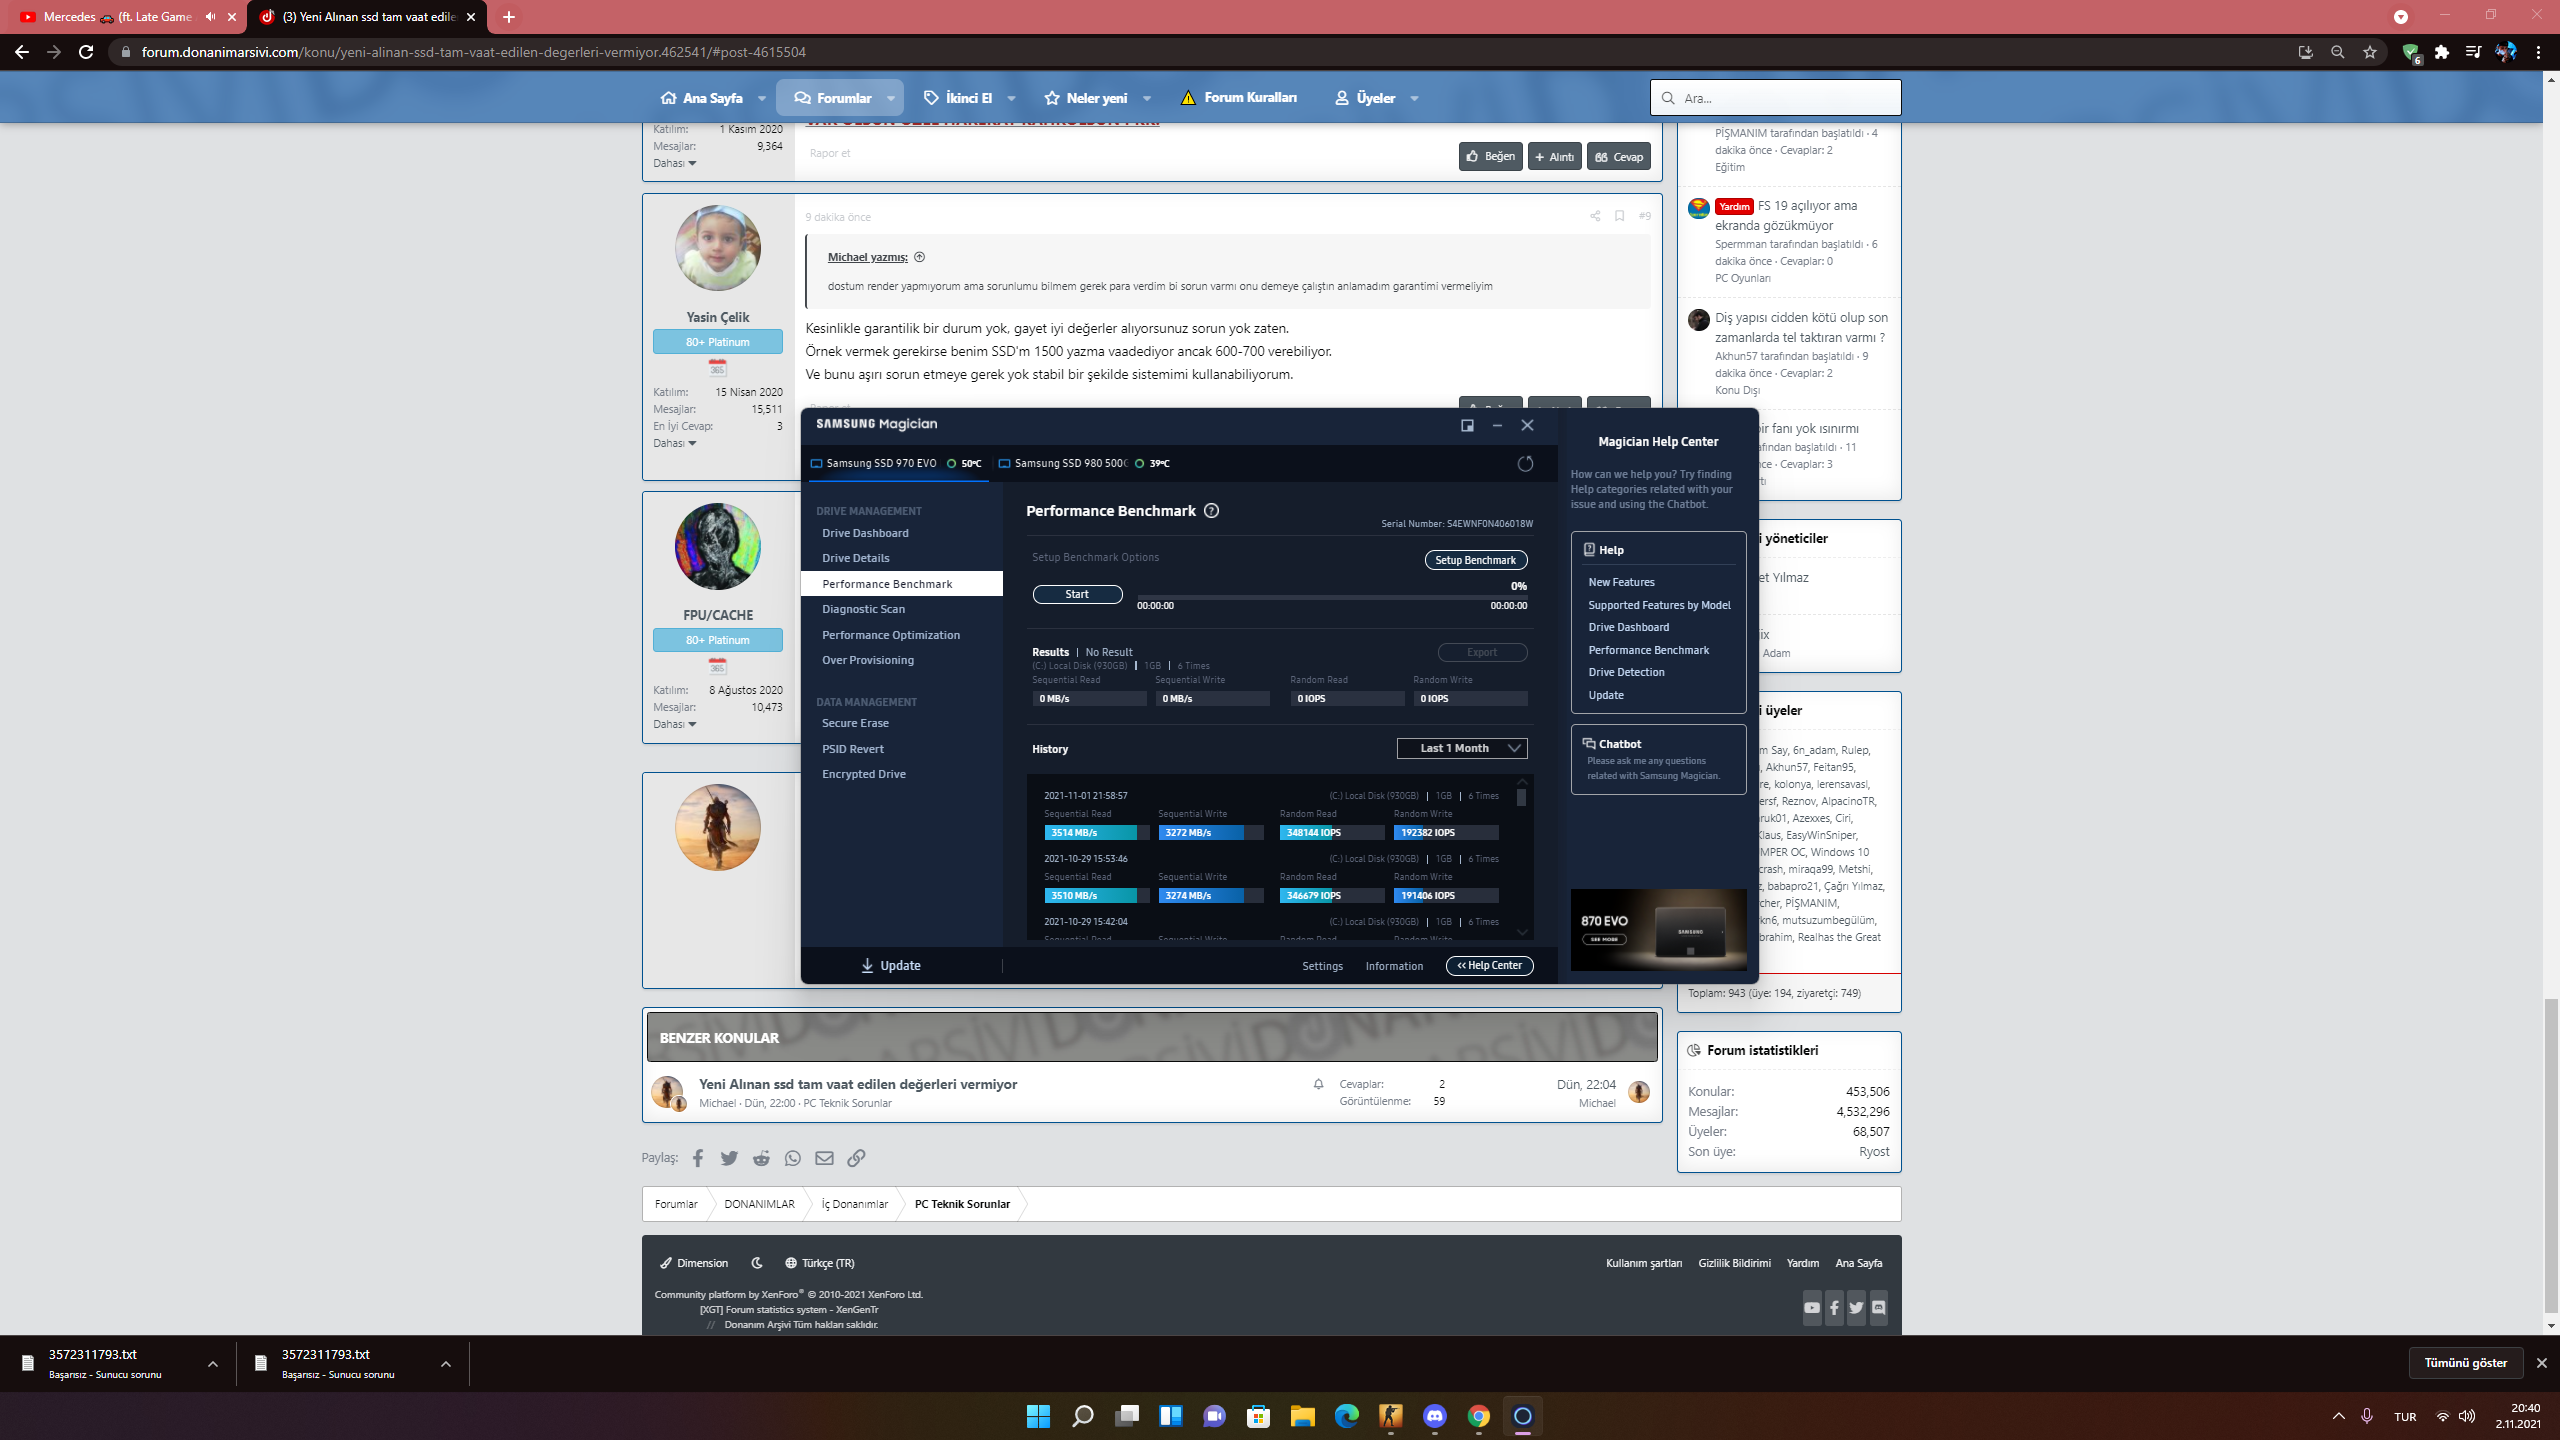Click the Performance Benchmark help question icon
The image size is (2560, 1440).
point(1211,511)
